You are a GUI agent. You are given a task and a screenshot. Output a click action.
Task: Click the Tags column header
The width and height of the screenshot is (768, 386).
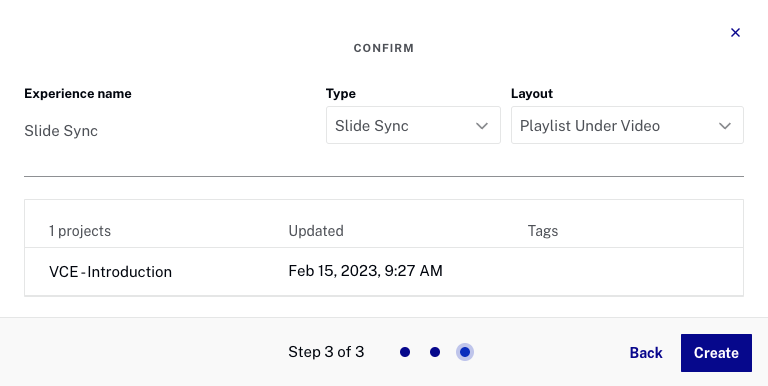(x=543, y=231)
